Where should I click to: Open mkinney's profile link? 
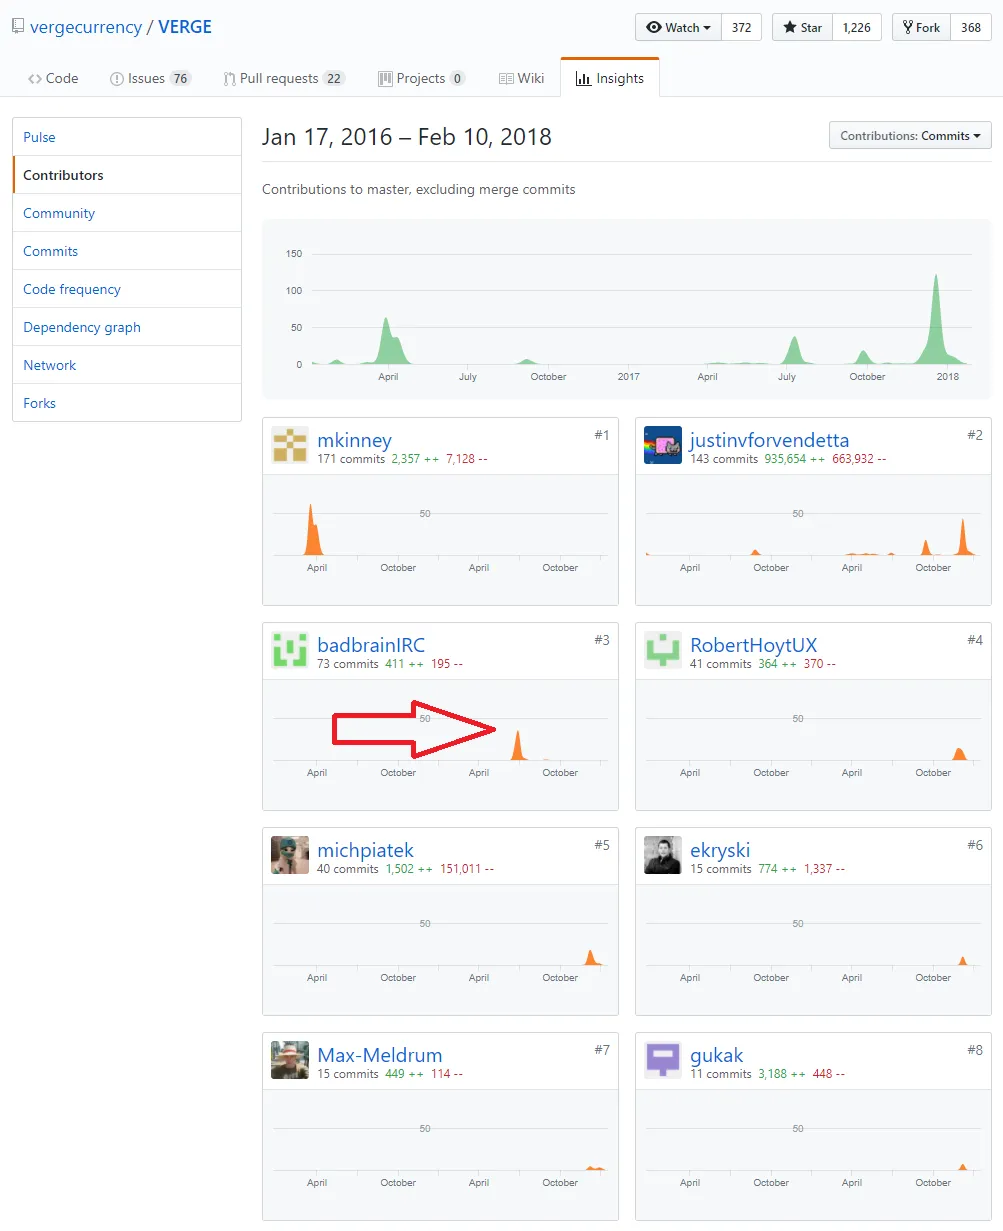click(x=354, y=440)
